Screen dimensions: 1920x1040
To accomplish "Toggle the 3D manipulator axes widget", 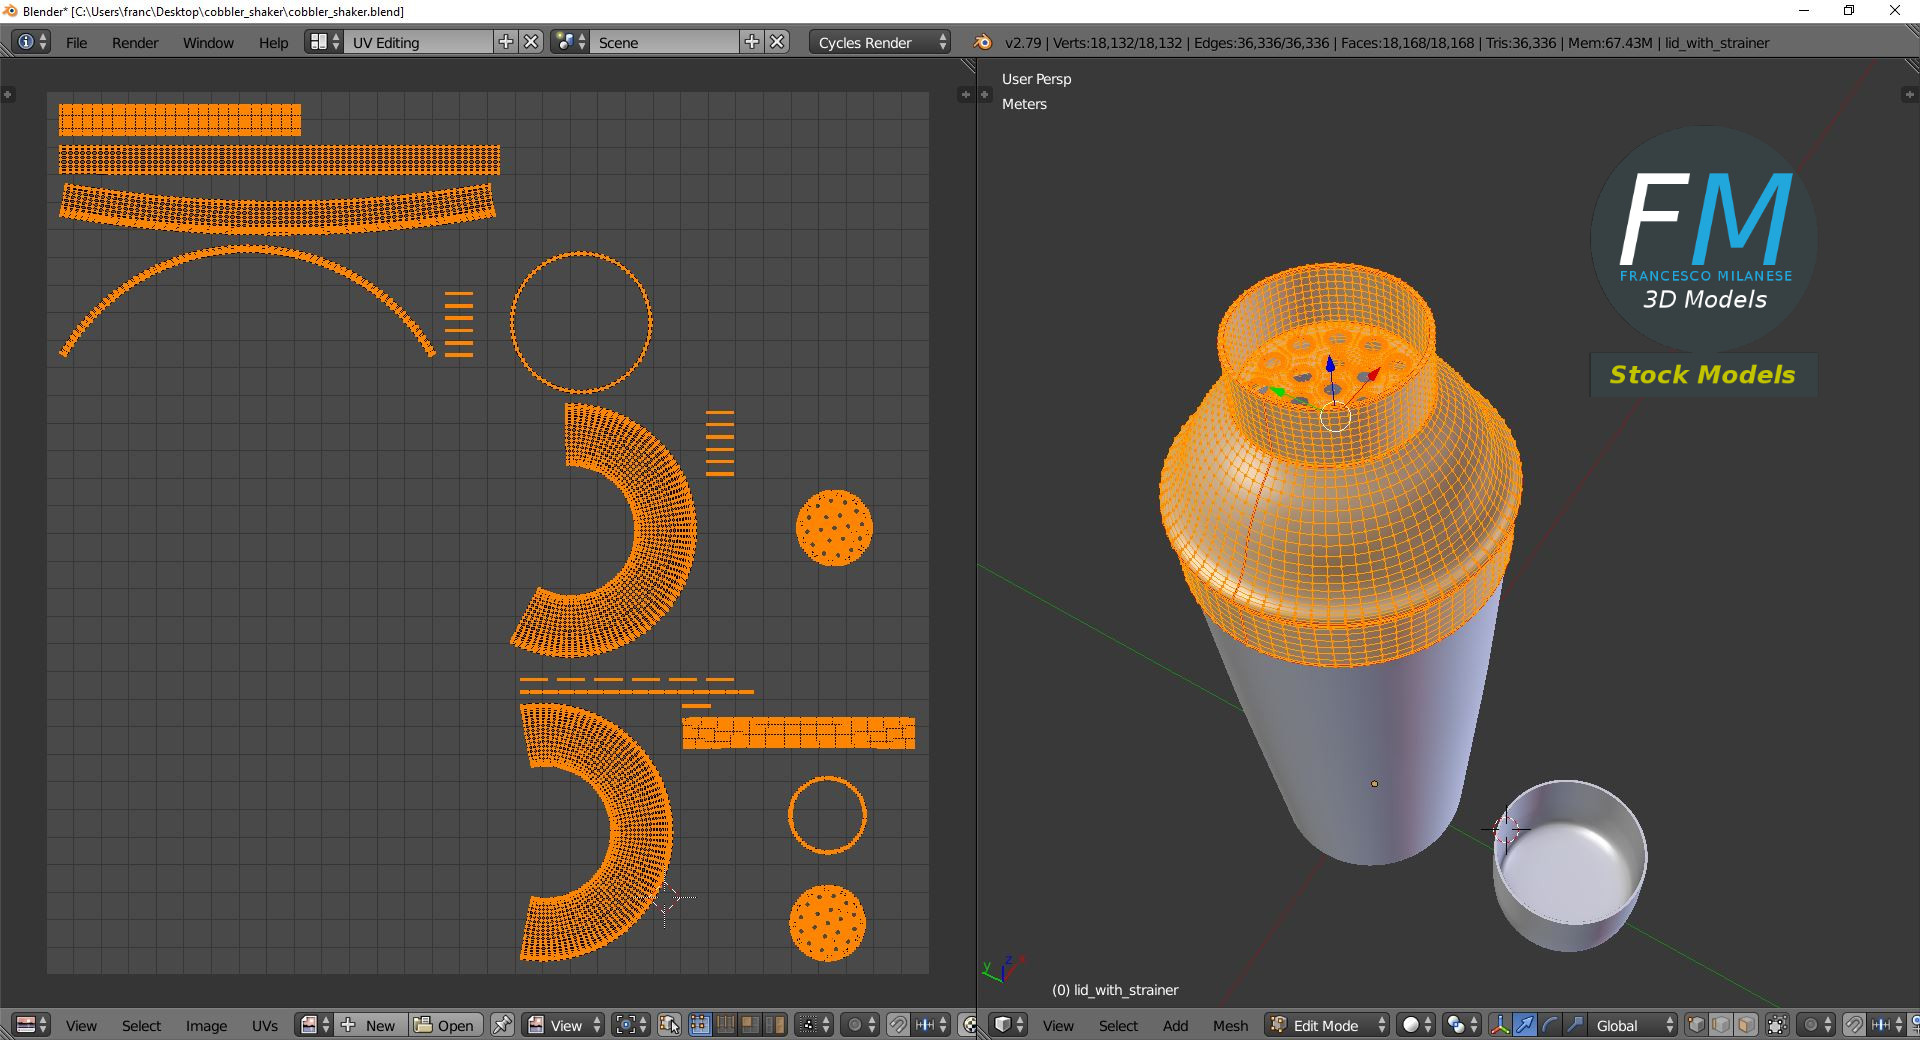I will (x=1500, y=1025).
